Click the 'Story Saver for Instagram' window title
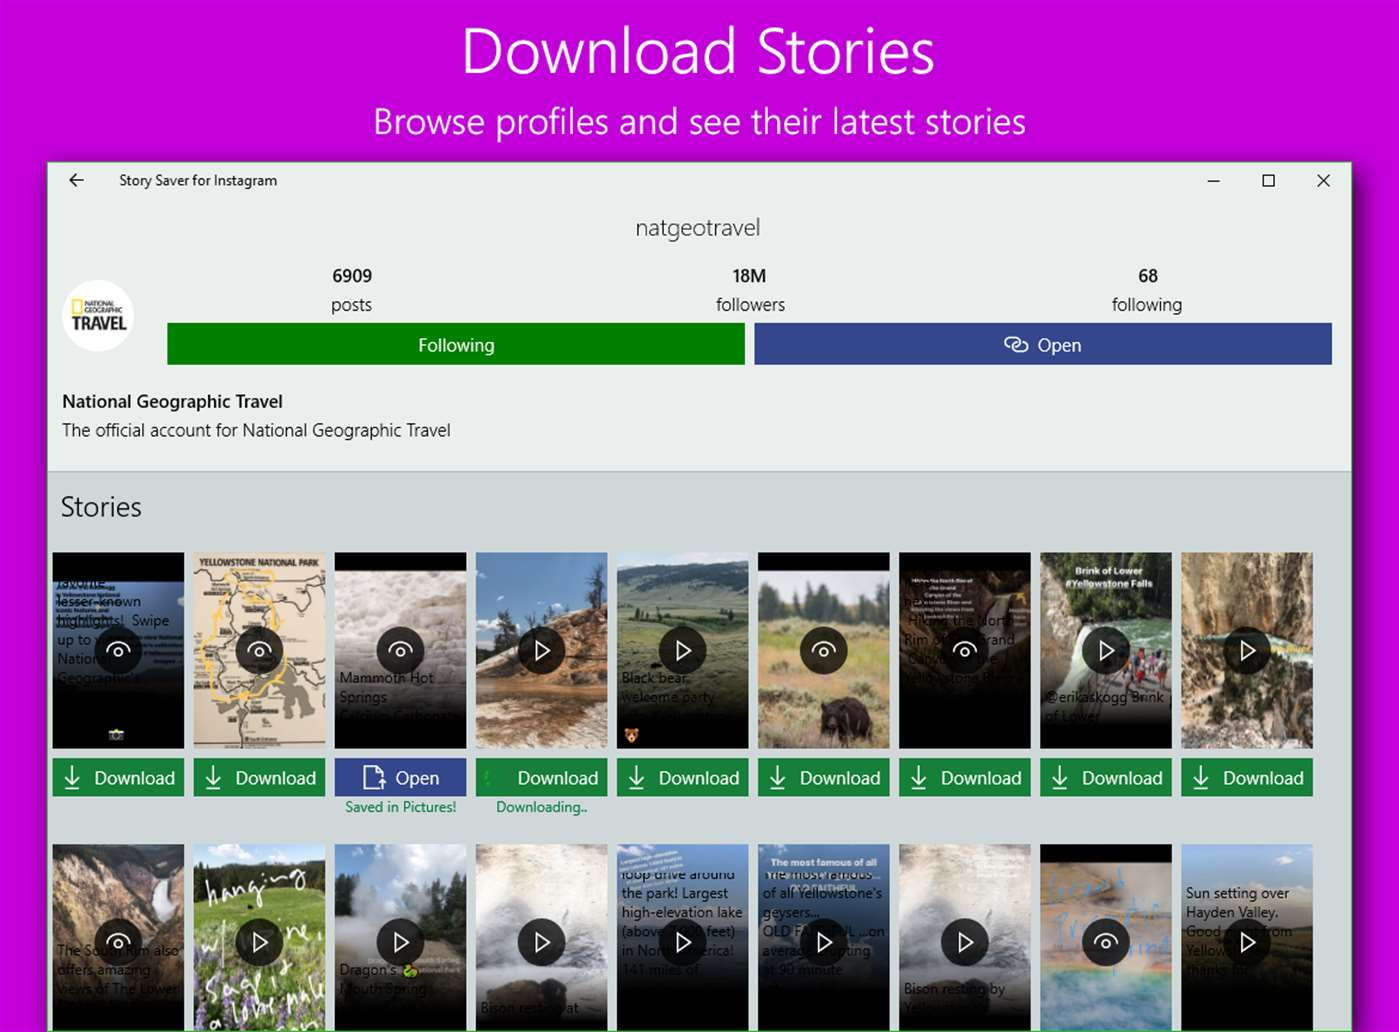 [x=198, y=180]
